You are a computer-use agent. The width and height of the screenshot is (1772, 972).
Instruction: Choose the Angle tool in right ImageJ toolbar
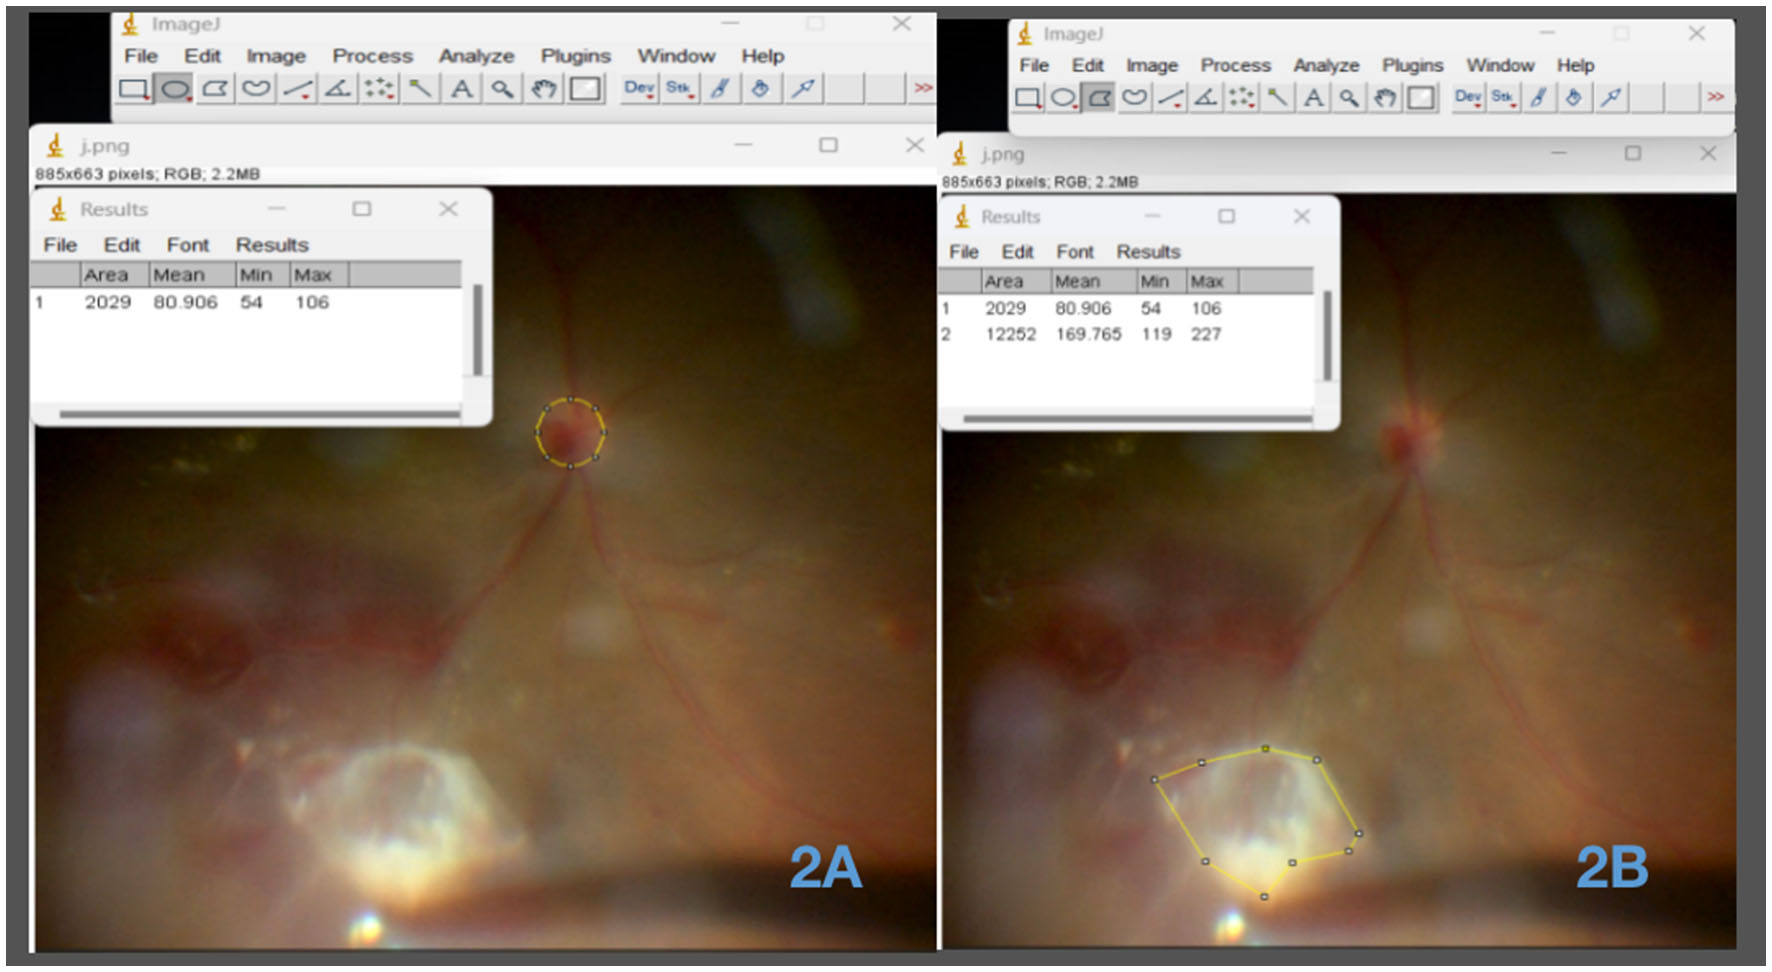[1206, 97]
